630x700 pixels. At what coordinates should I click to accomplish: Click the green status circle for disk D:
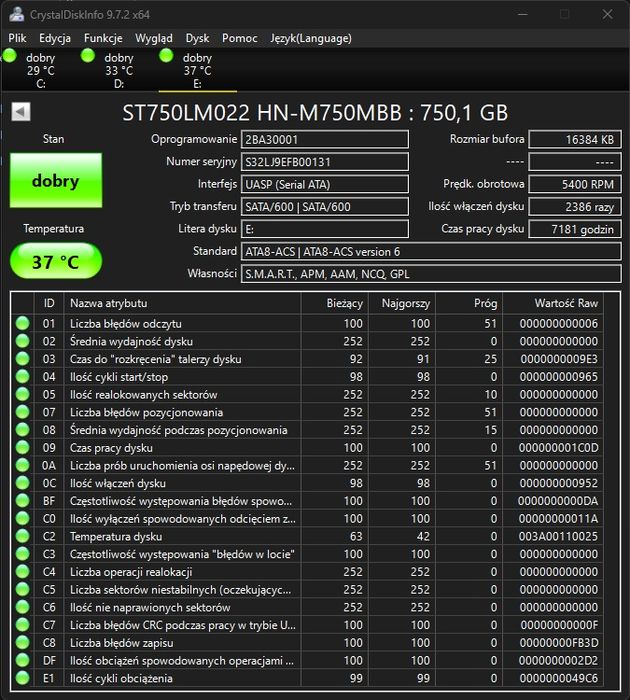coord(88,56)
